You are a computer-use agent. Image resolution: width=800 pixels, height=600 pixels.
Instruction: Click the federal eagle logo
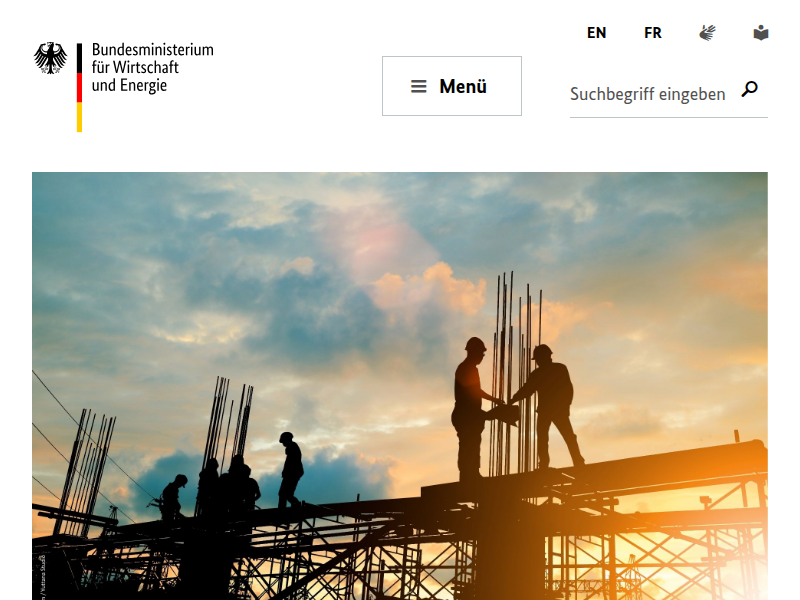point(50,58)
